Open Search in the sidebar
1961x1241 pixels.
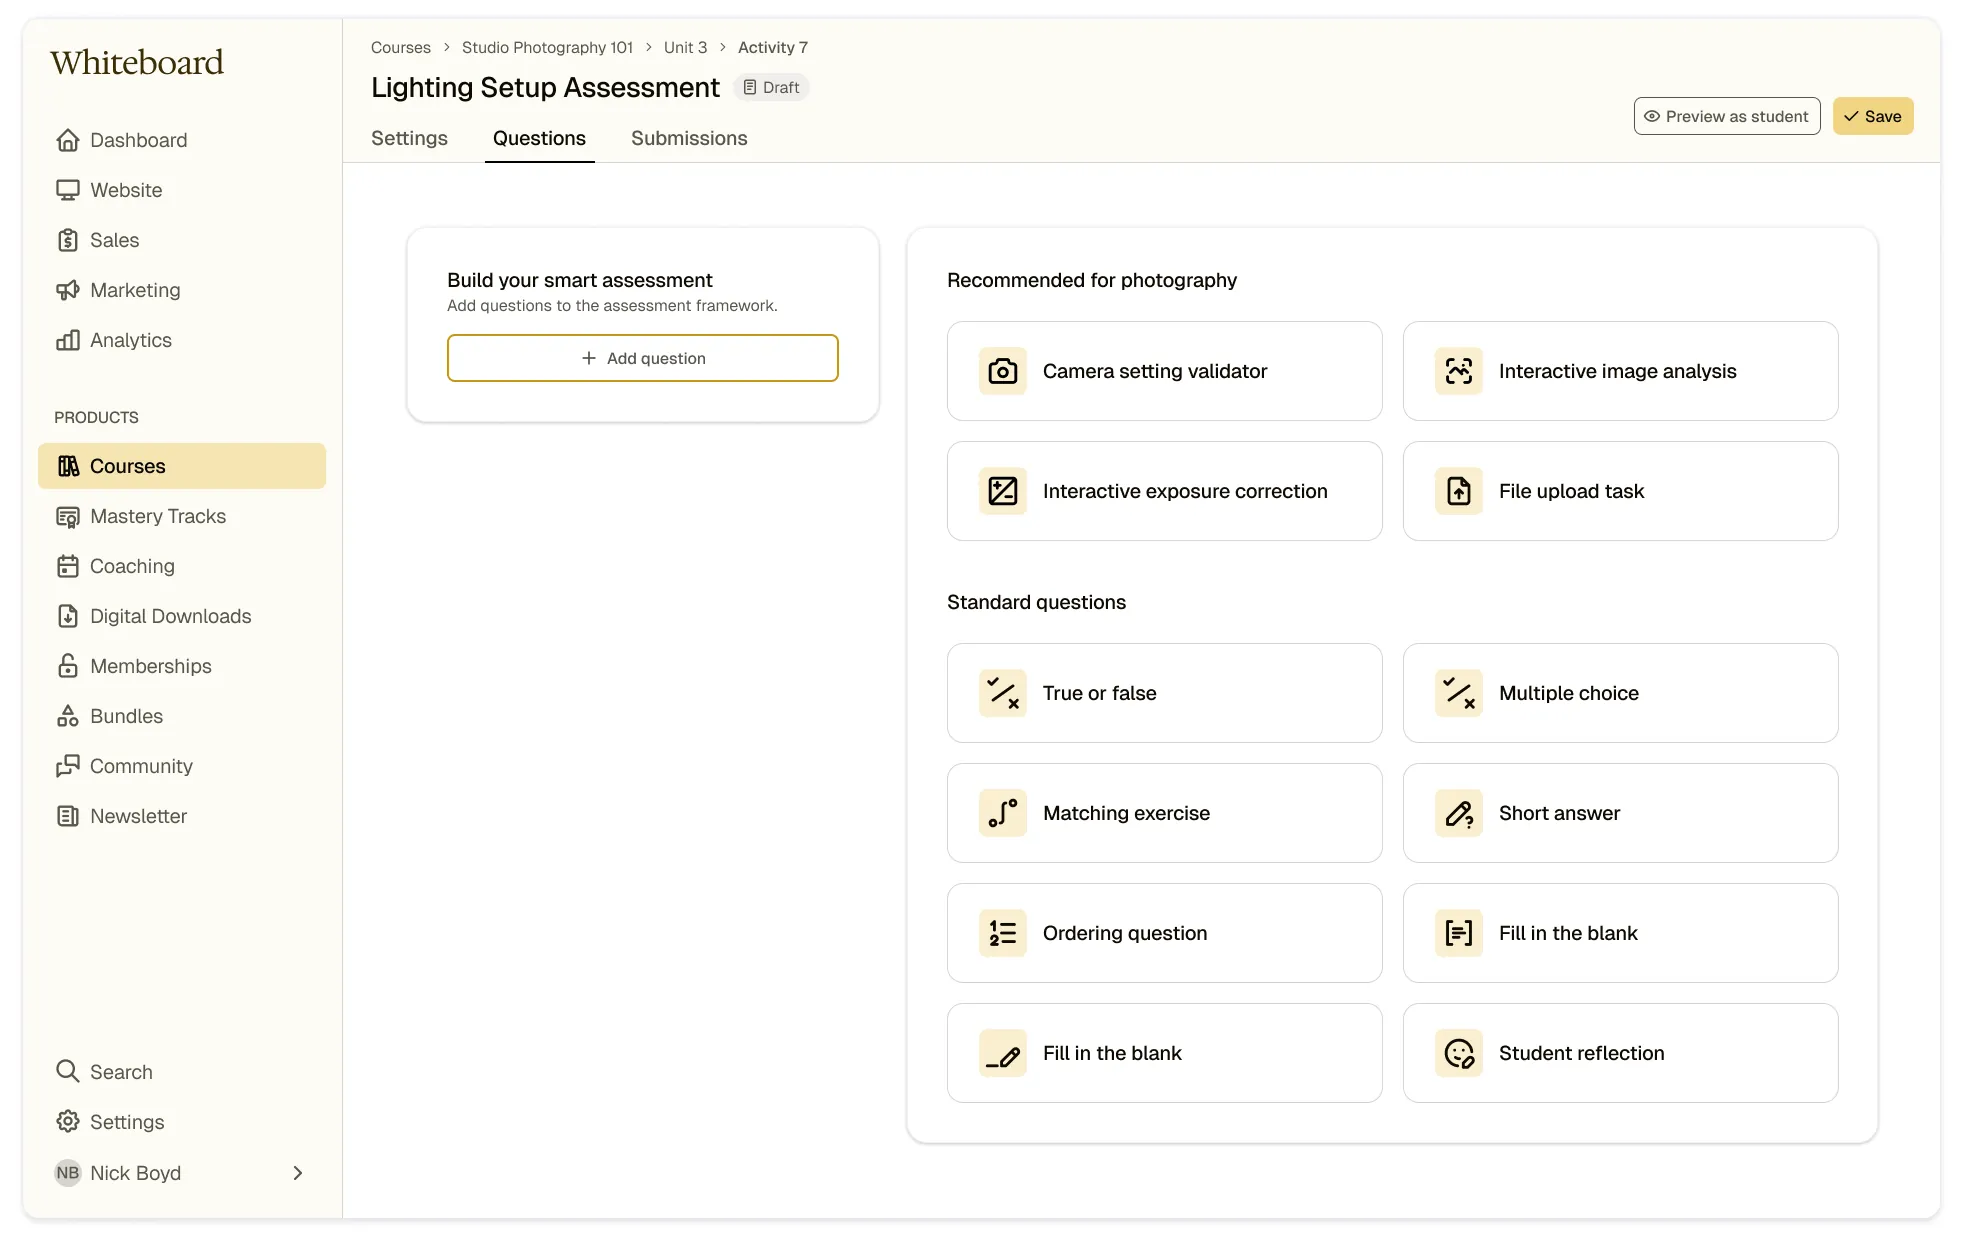(x=120, y=1072)
